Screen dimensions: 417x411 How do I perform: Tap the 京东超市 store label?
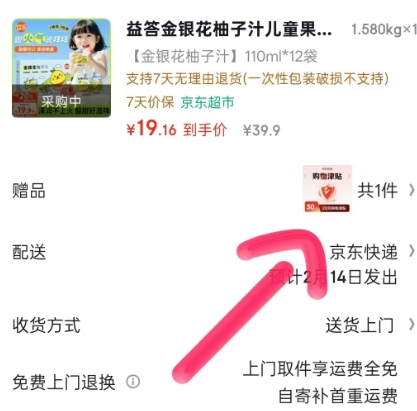207,102
